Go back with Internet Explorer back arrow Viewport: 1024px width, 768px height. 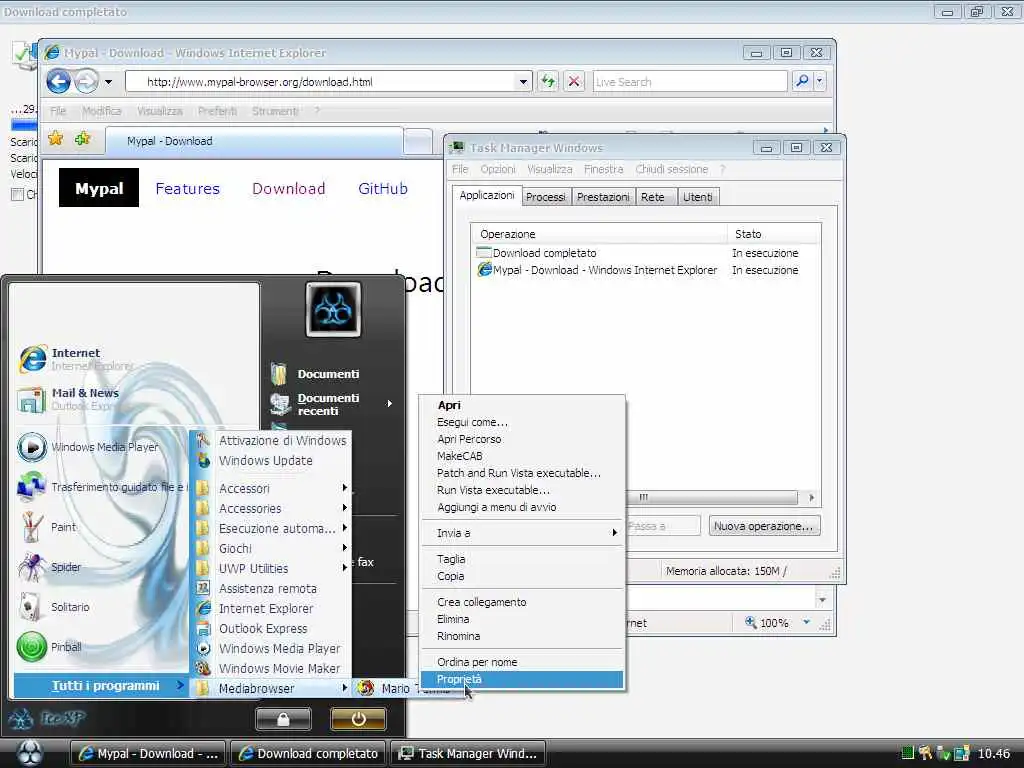click(59, 82)
